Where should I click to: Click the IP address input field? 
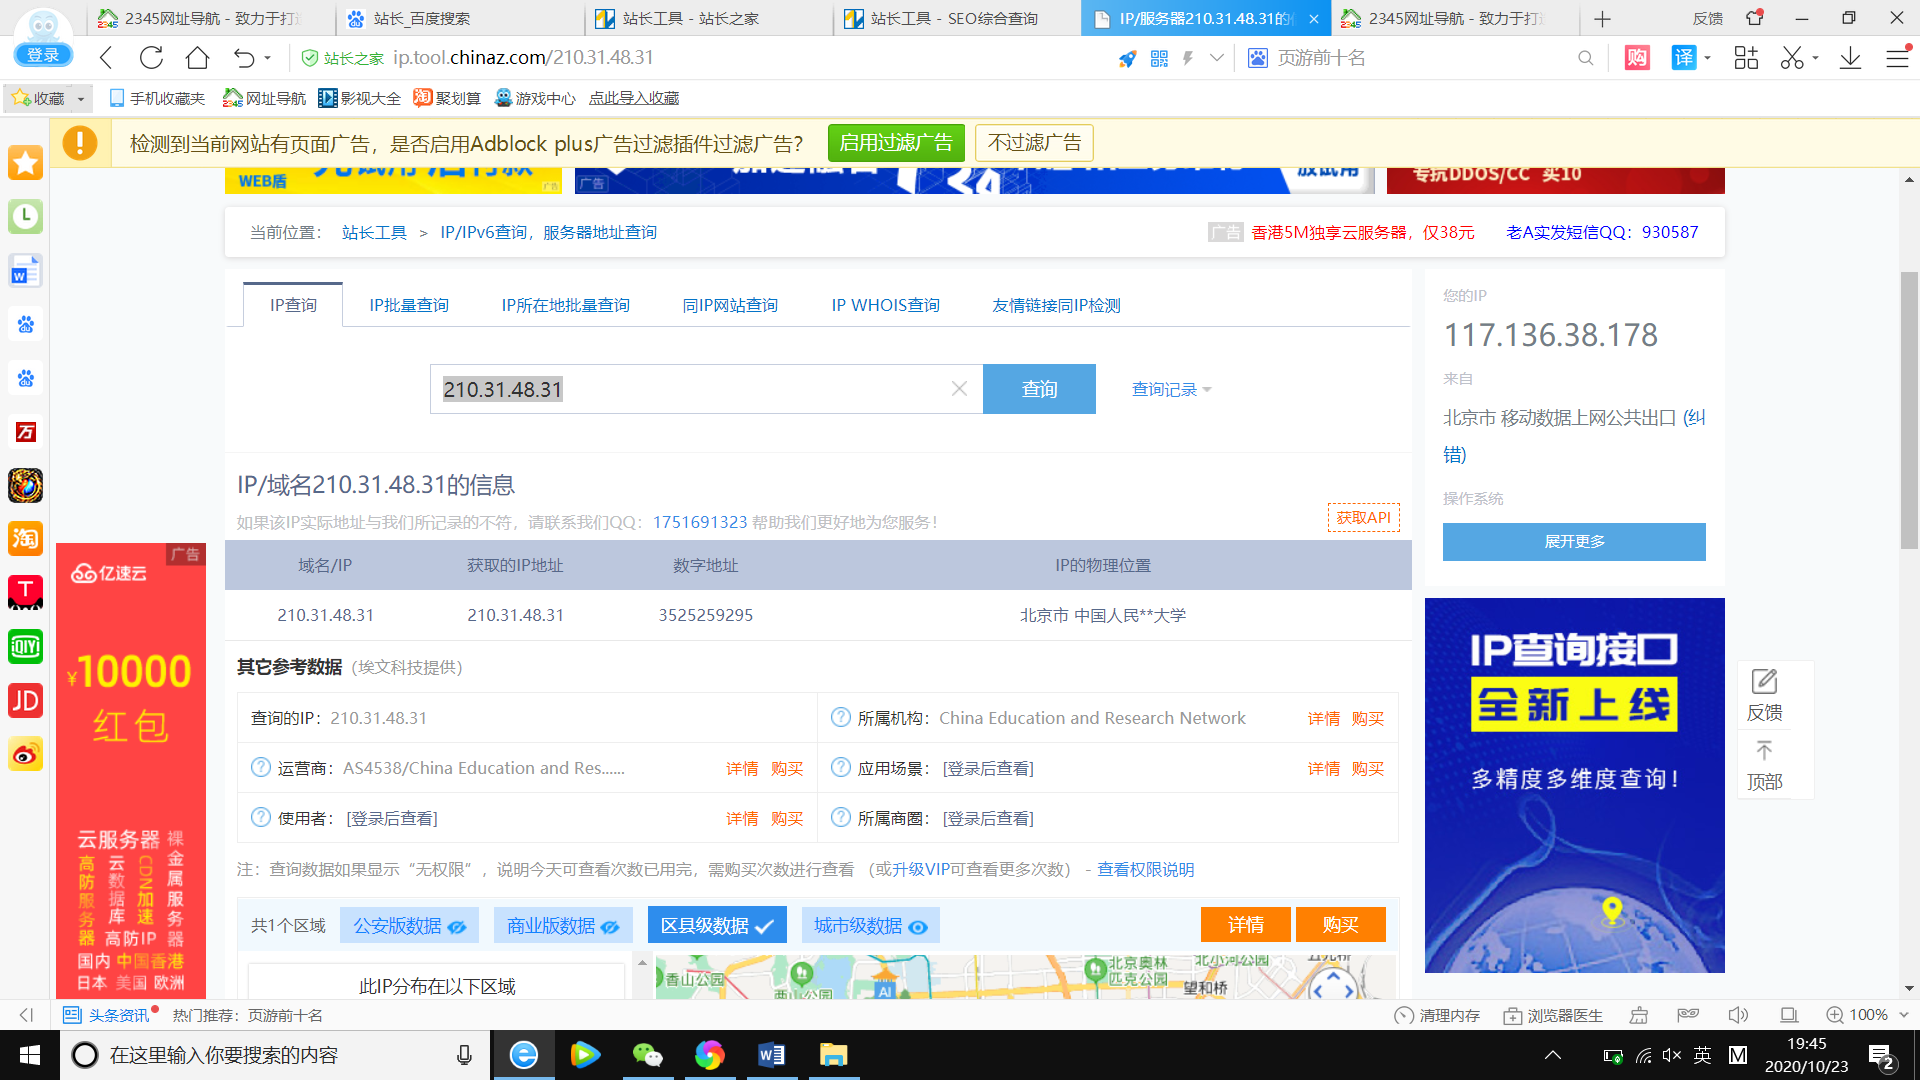pyautogui.click(x=690, y=389)
